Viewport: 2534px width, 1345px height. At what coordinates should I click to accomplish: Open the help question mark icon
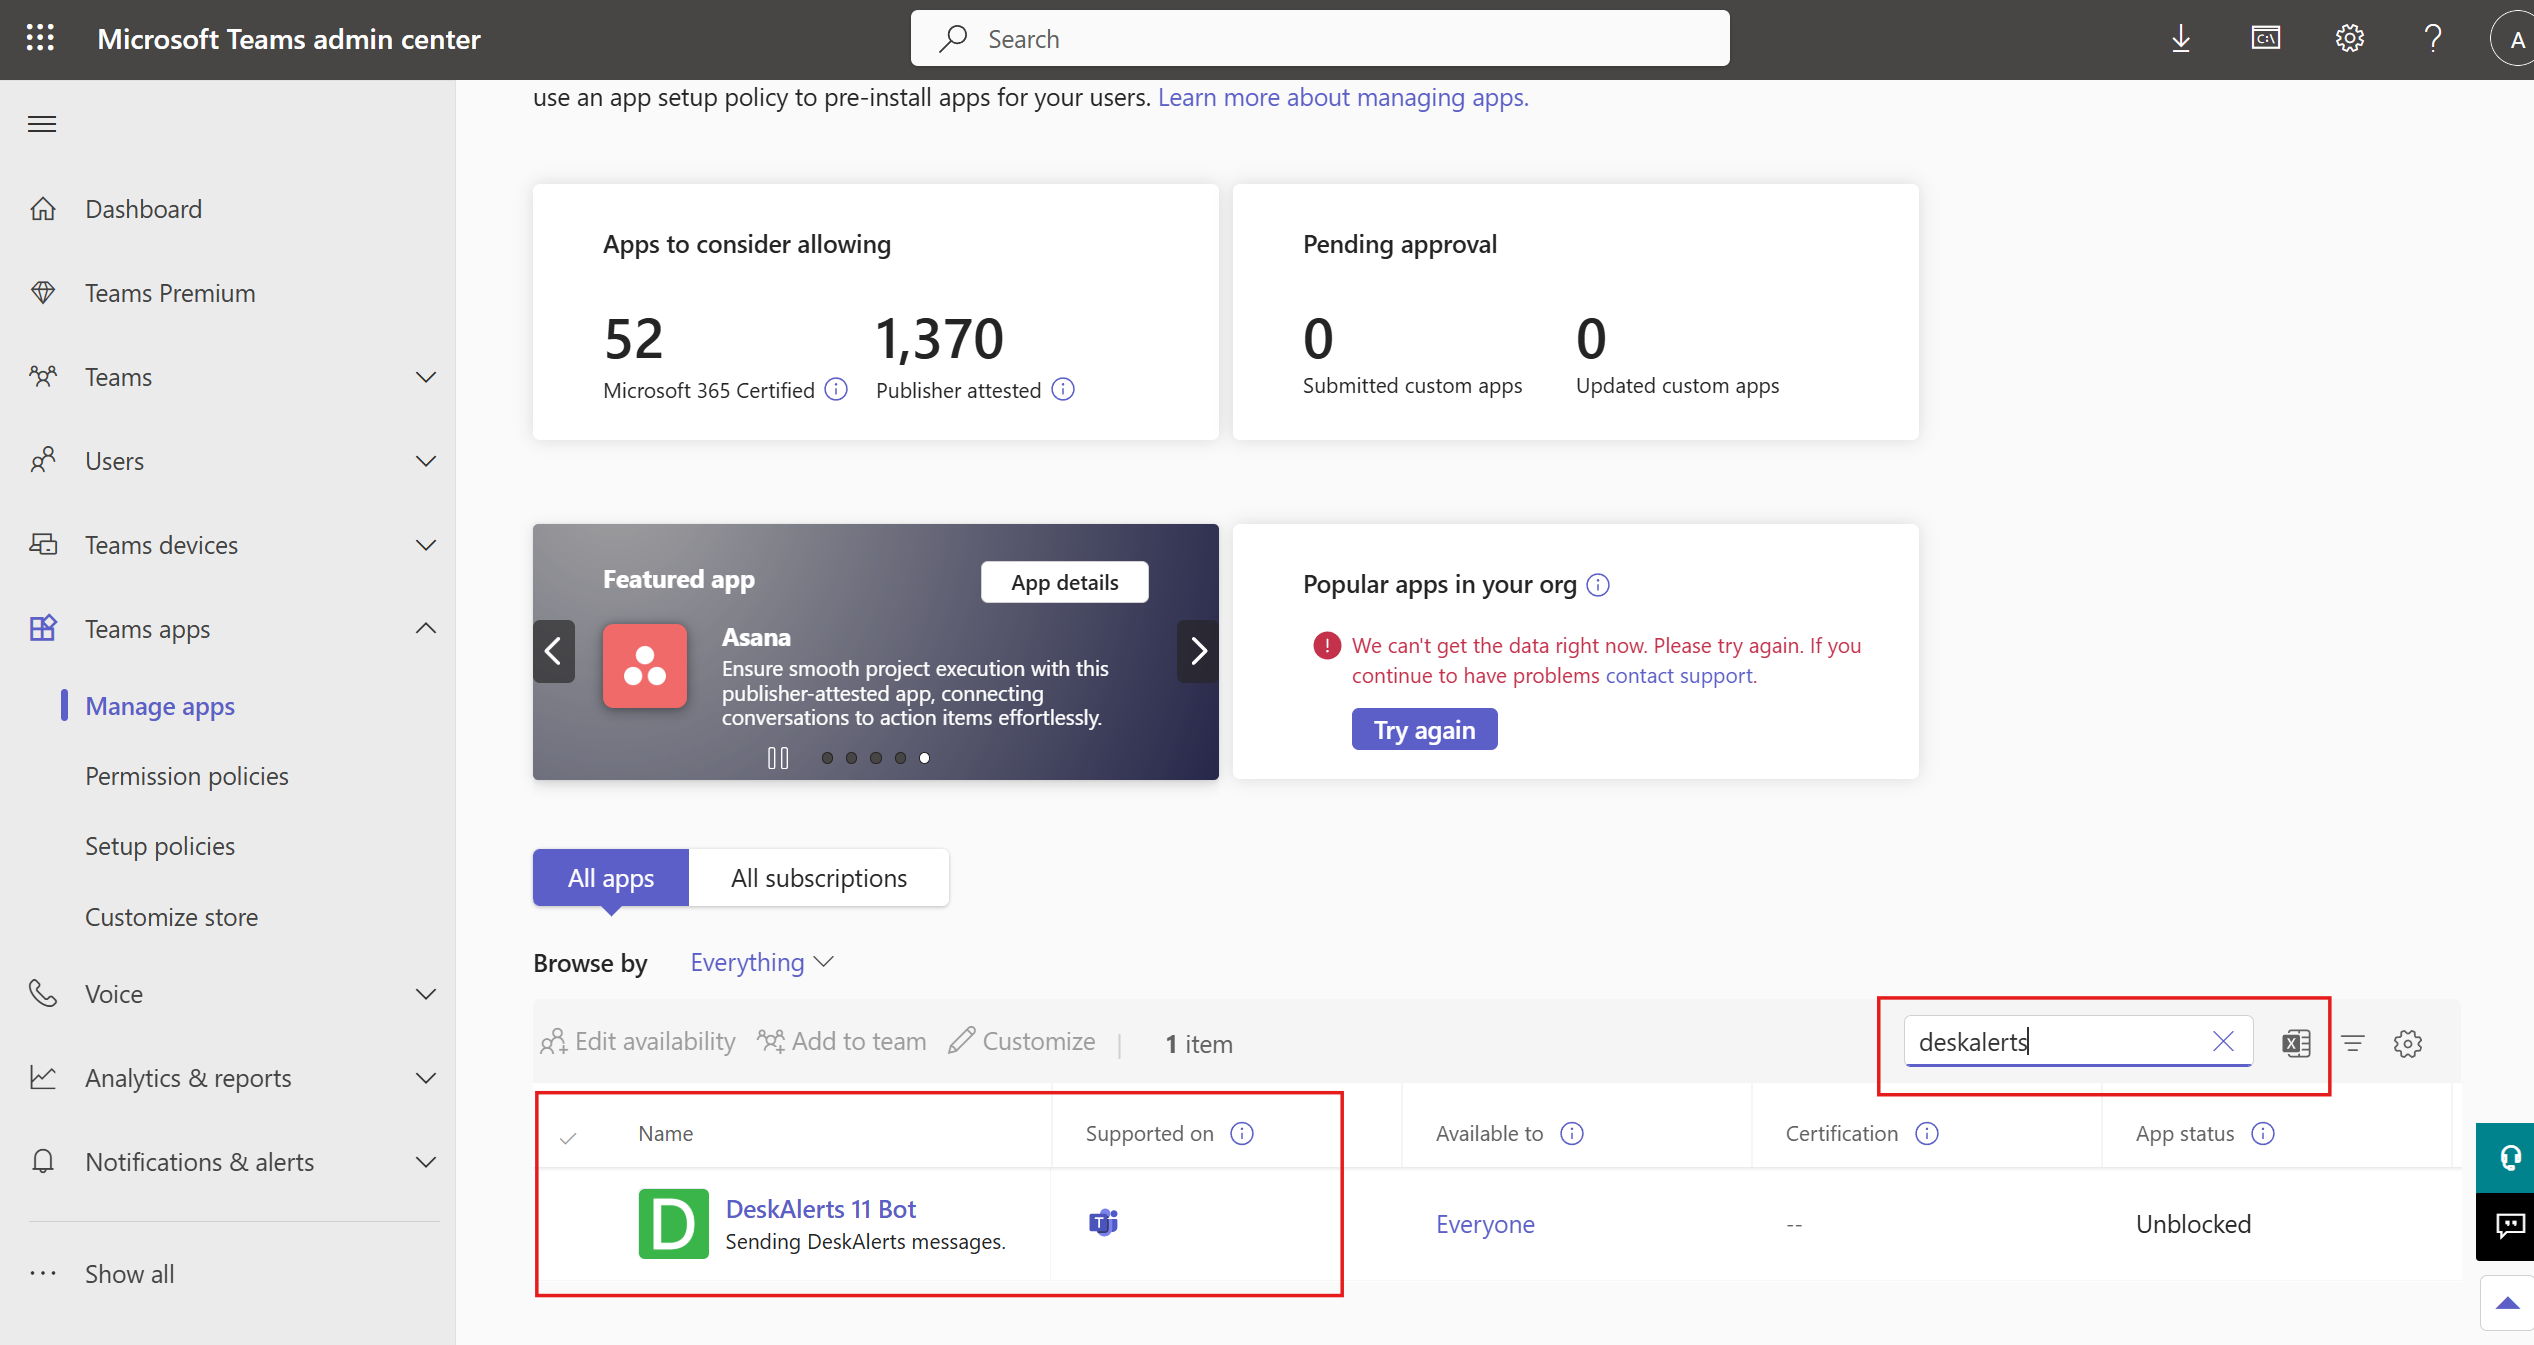point(2433,38)
